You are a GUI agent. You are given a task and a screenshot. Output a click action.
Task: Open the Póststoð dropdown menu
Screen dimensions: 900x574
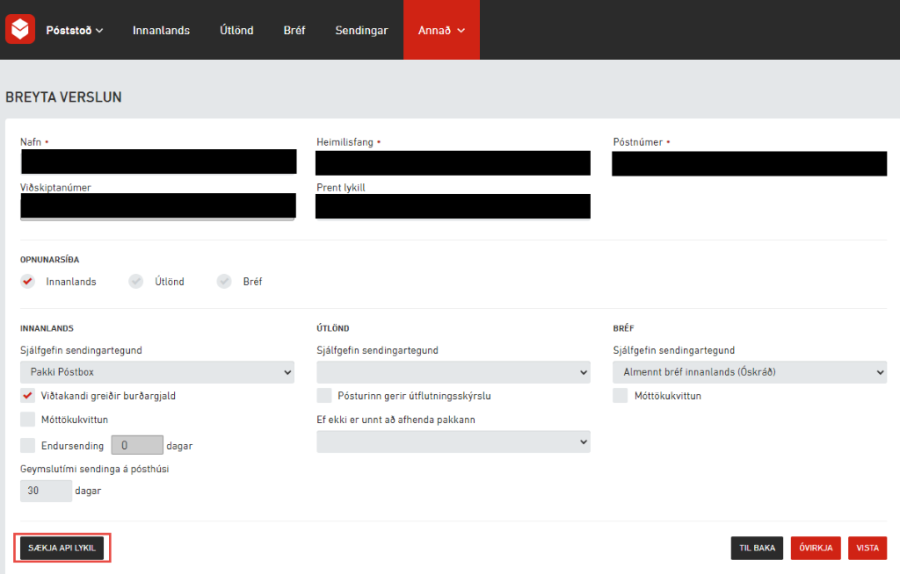pyautogui.click(x=75, y=31)
